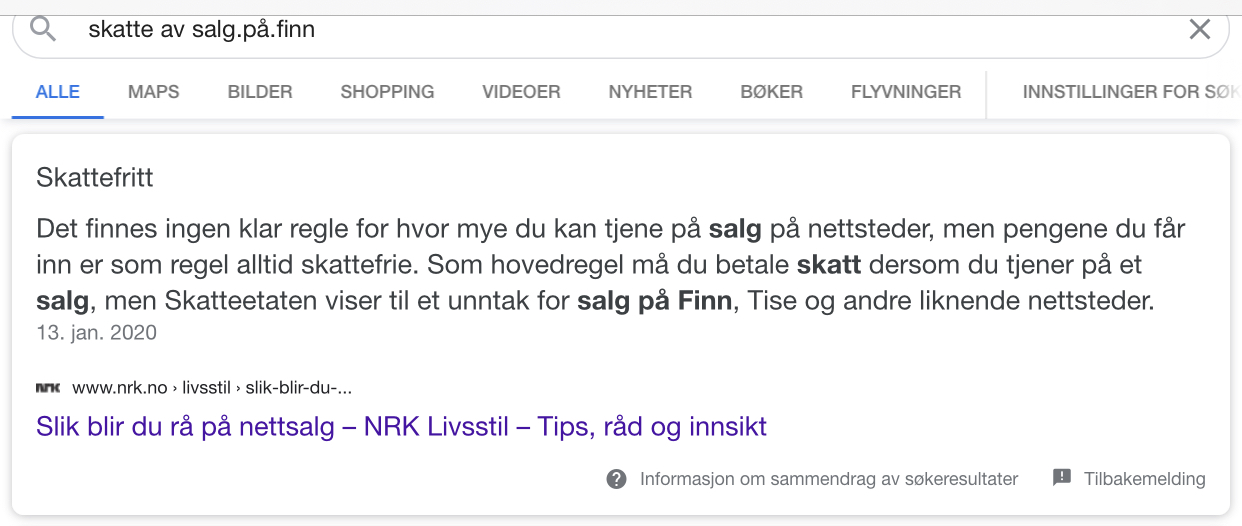Select the VIDEOER tab
Image resolution: width=1242 pixels, height=526 pixels.
pos(521,92)
